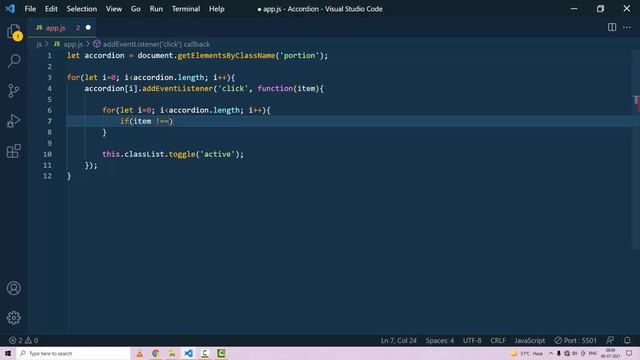Click the VS Code taskbar icon
This screenshot has height=360, width=640.
[x=188, y=353]
